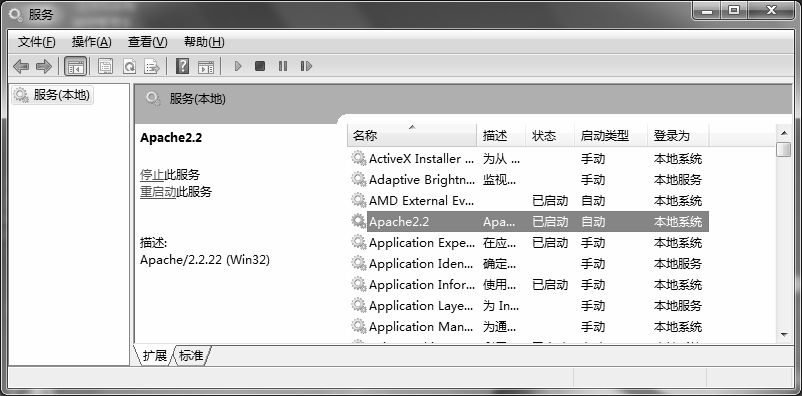Click the 停止 link to stop service
The height and width of the screenshot is (396, 802).
pyautogui.click(x=152, y=175)
